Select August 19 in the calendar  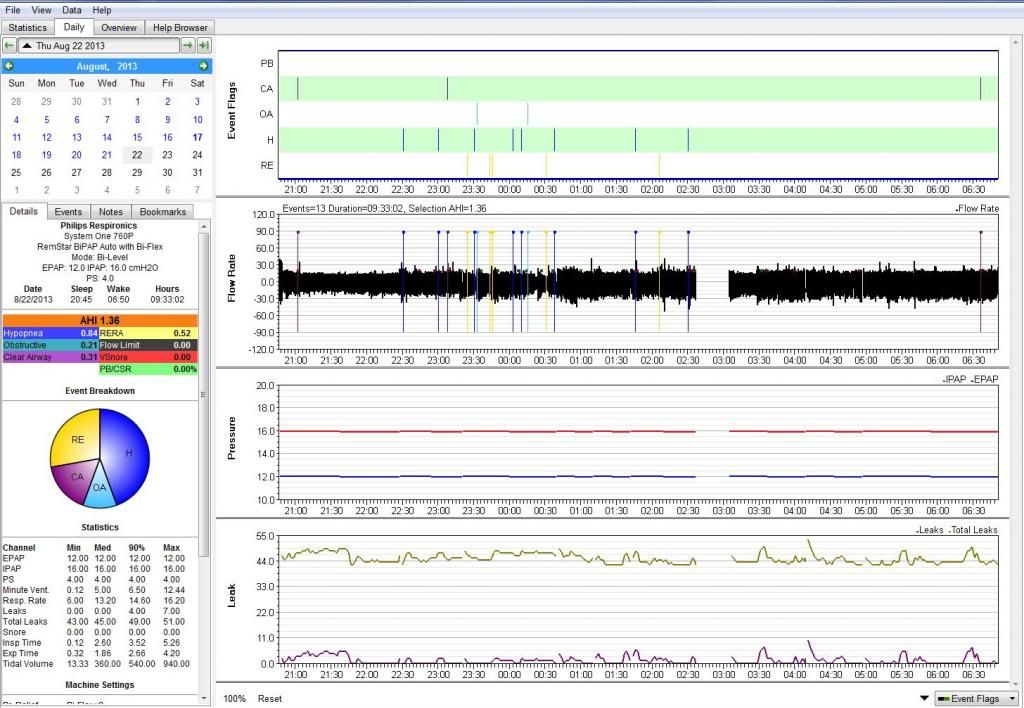tap(46, 155)
